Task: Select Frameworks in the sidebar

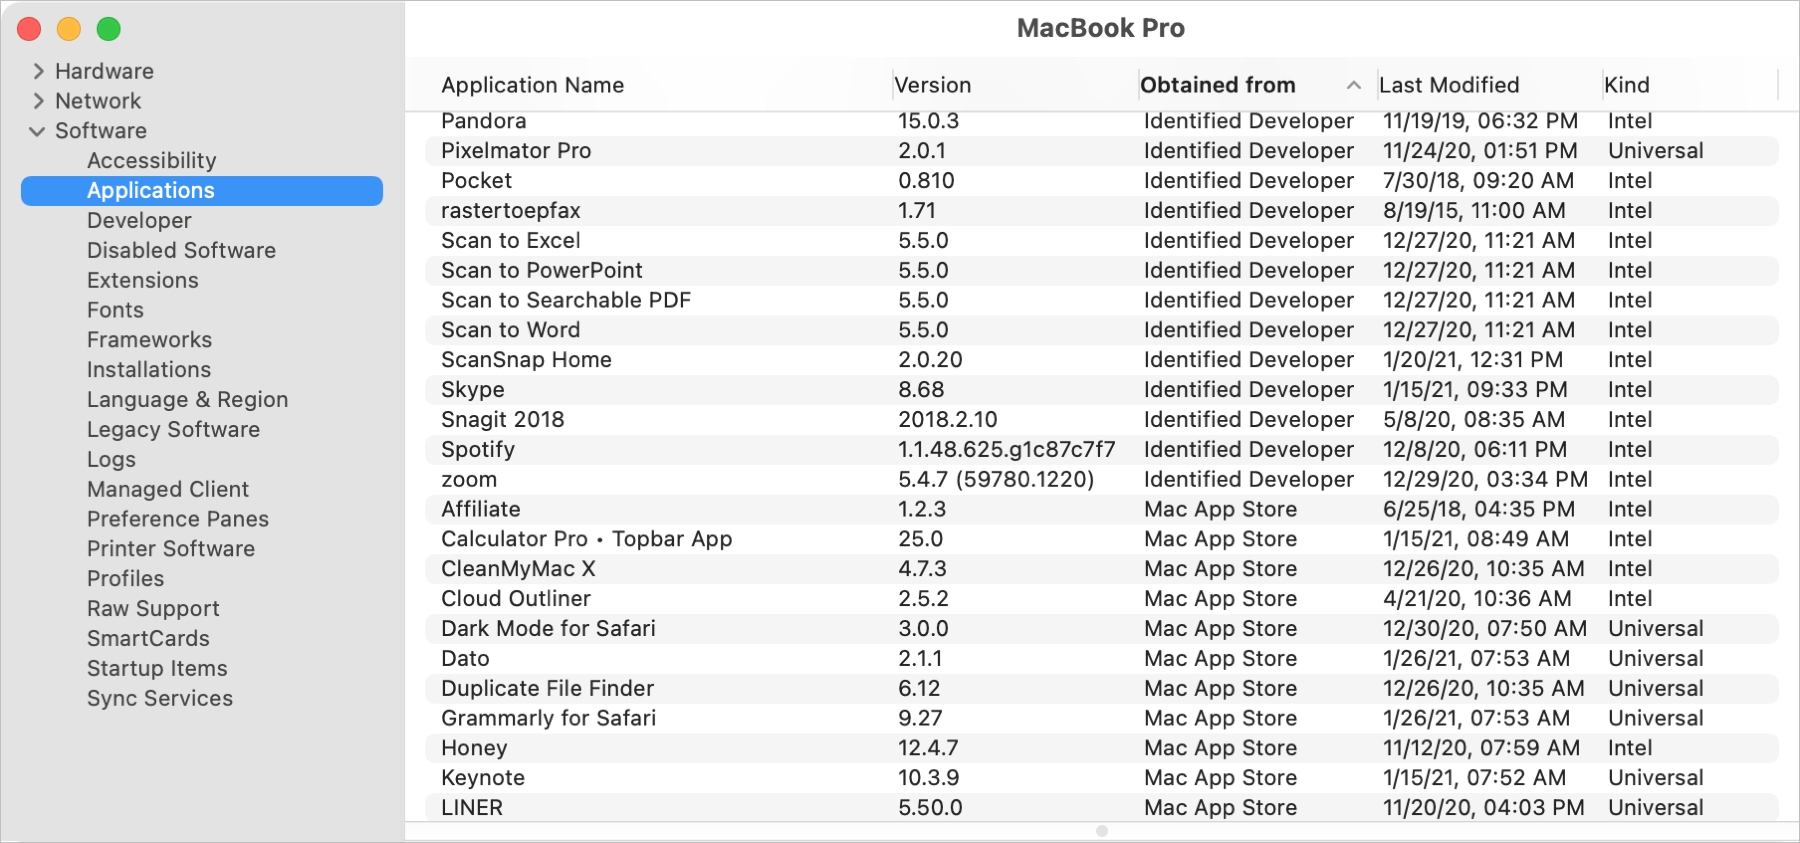Action: (x=149, y=340)
